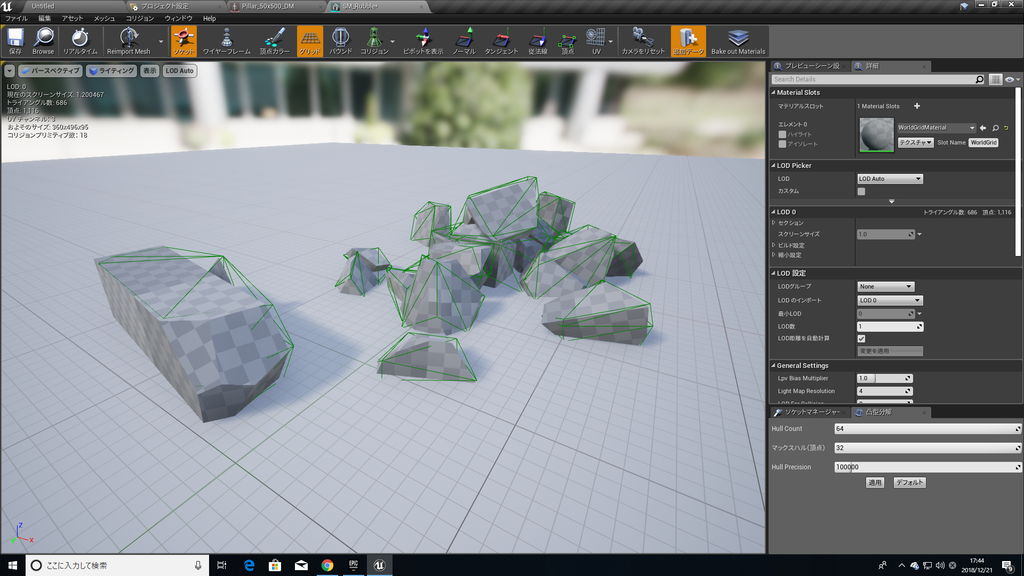This screenshot has height=576, width=1024.
Task: Open WorldGridMaterial material dropdown
Action: (x=936, y=128)
